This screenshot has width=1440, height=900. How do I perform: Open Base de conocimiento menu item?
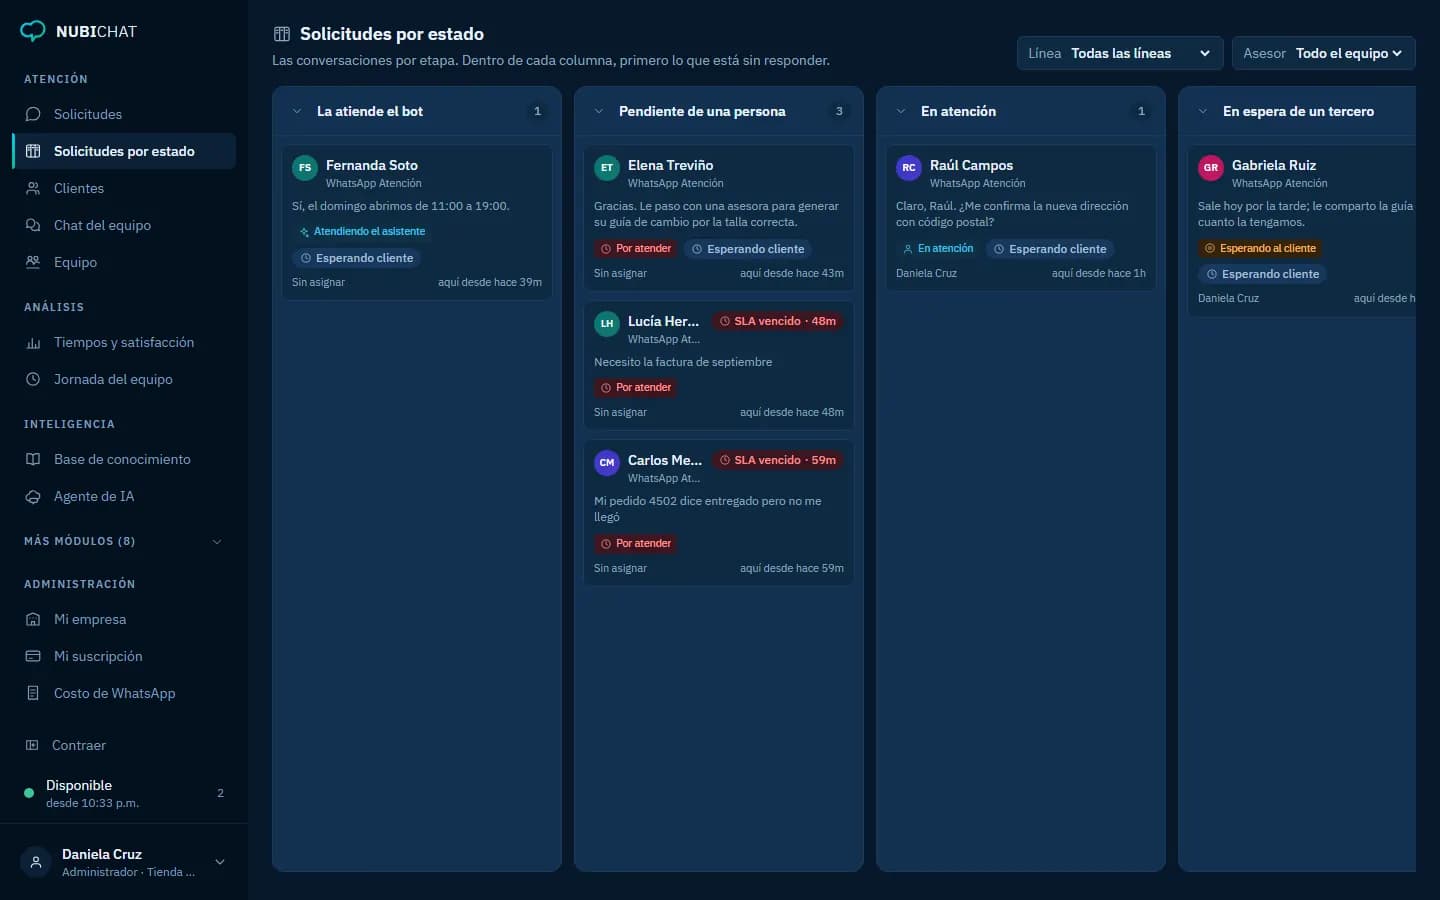coord(124,459)
